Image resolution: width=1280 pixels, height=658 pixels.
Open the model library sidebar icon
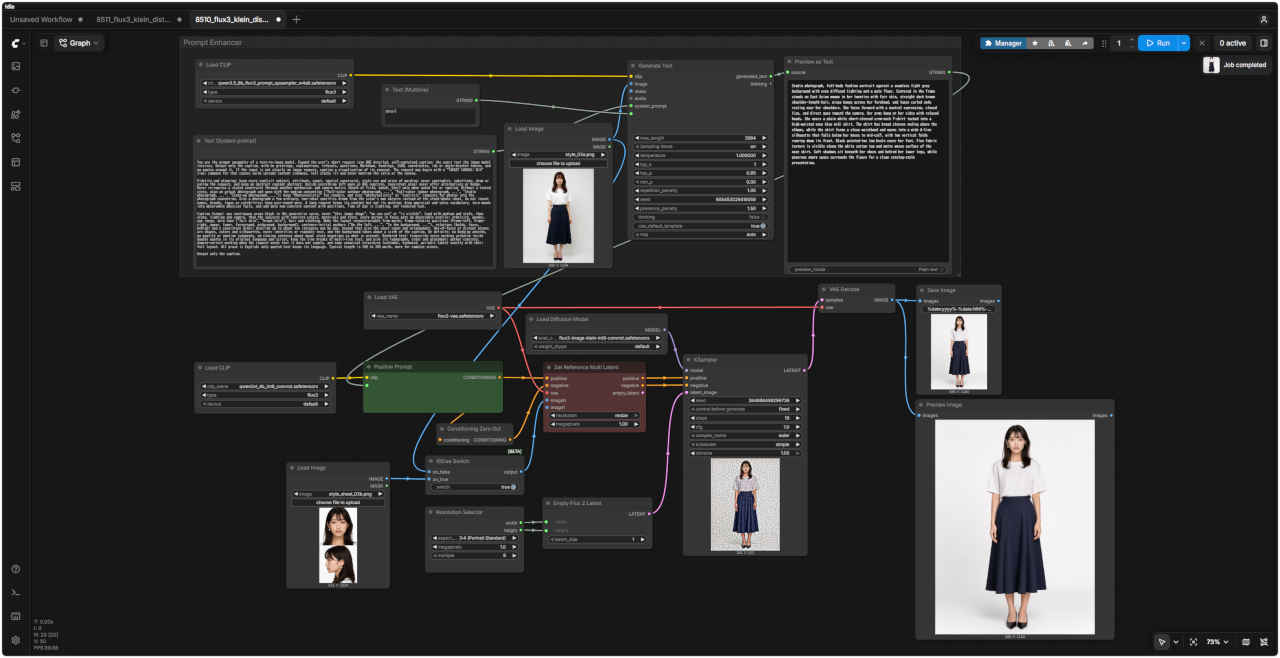(16, 114)
